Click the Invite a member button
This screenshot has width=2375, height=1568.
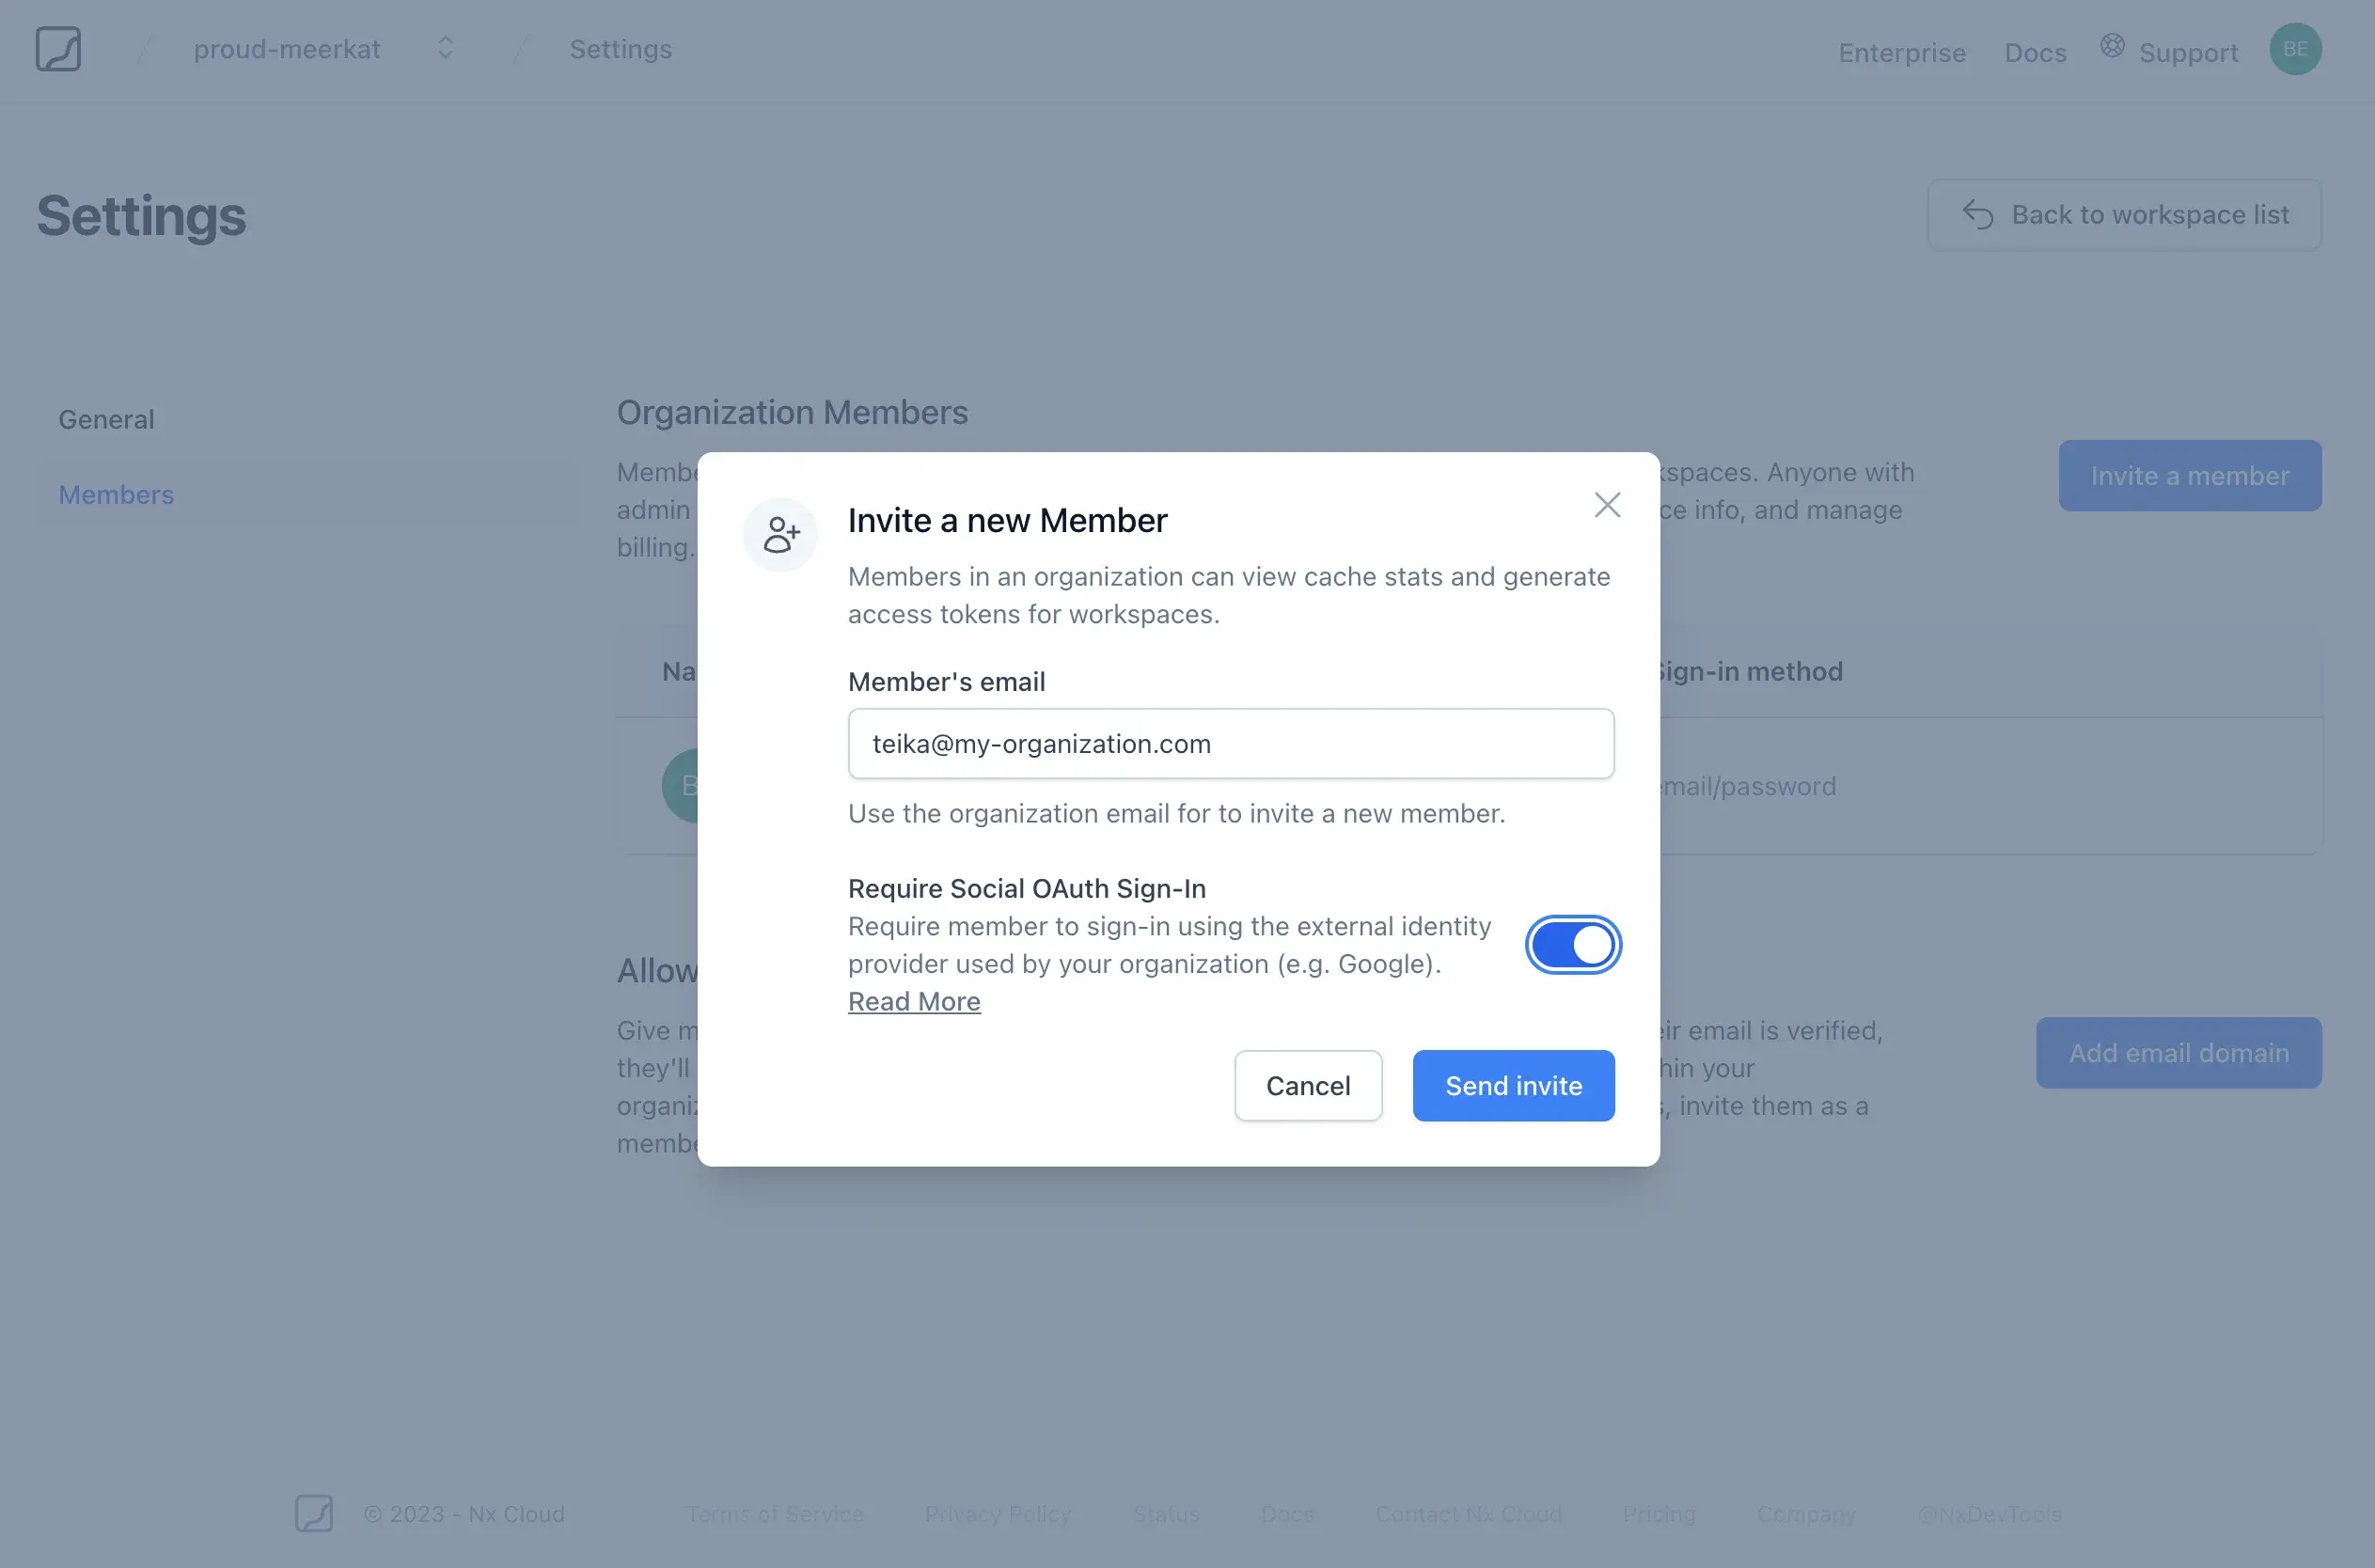point(2190,475)
